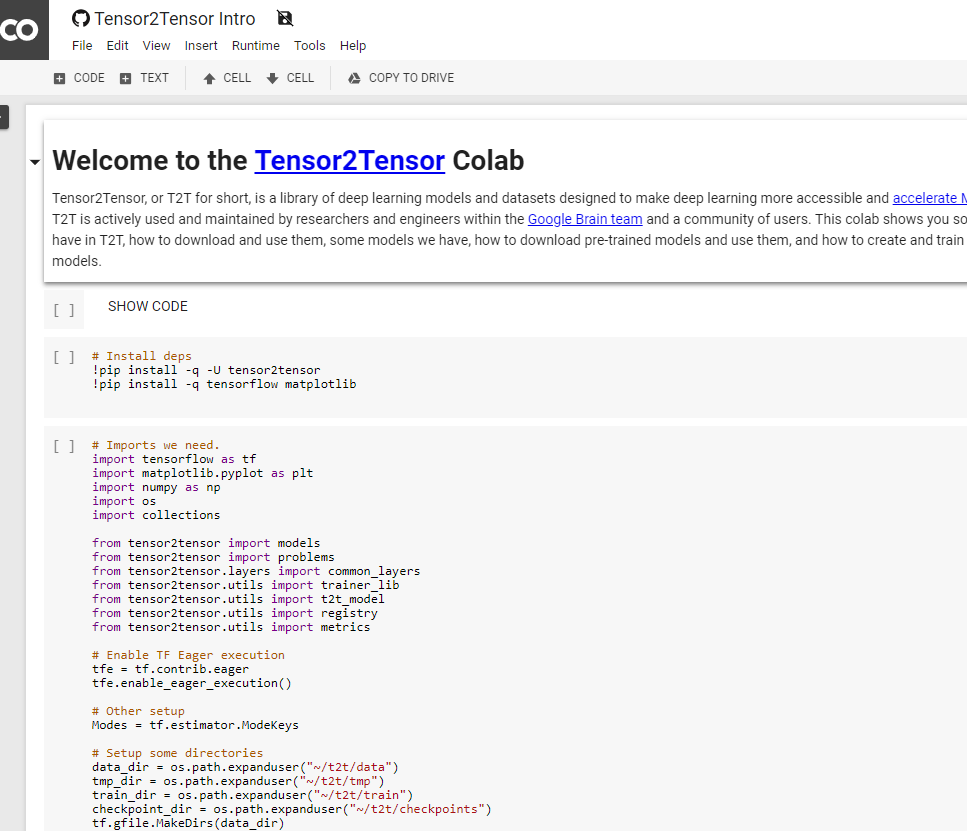Open the View menu
This screenshot has height=831, width=967.
click(x=156, y=46)
